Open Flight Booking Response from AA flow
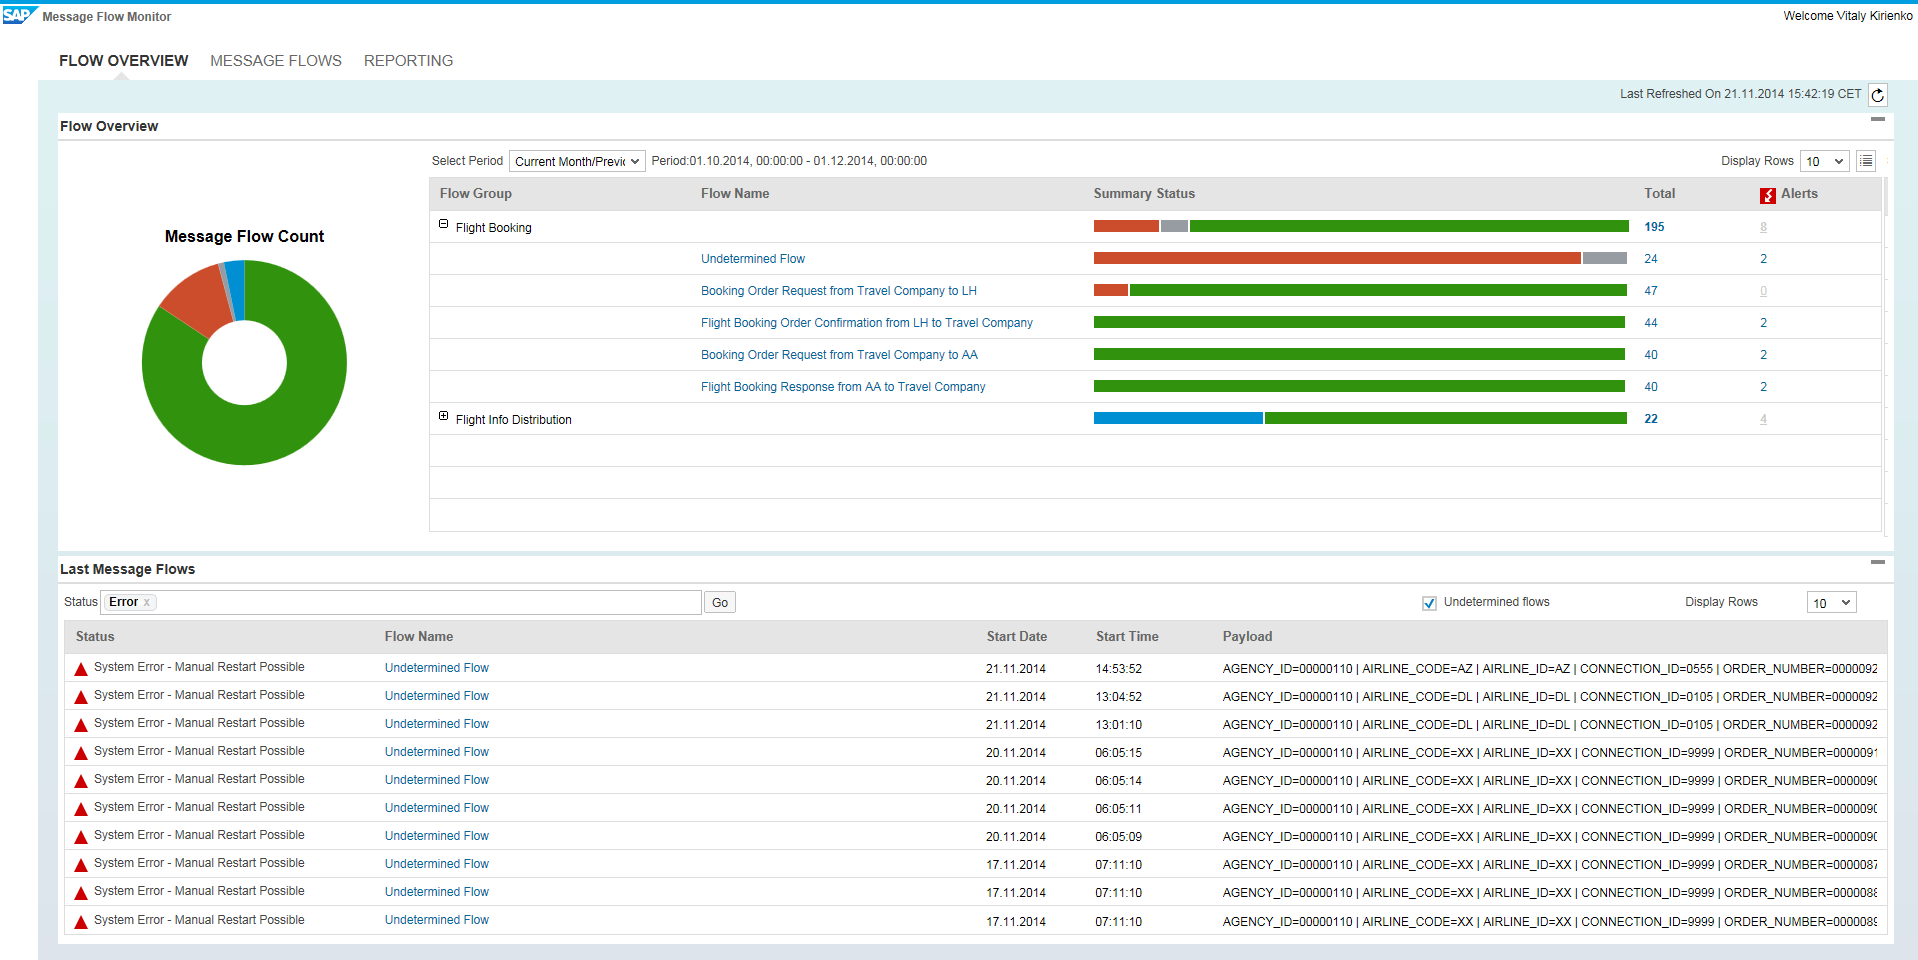This screenshot has height=960, width=1918. [842, 387]
